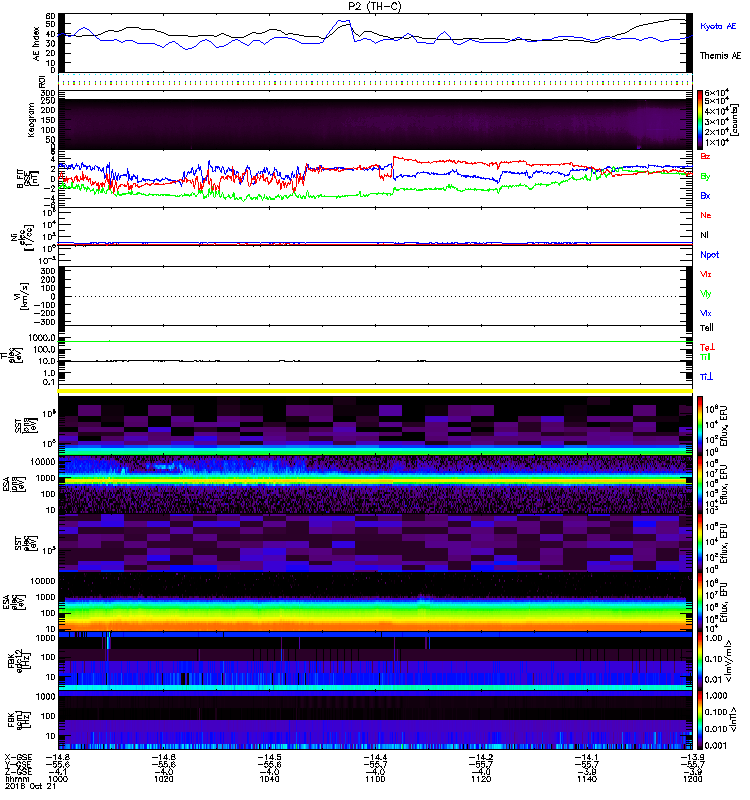
Task: Click the hhmm row label
Action: [x=15, y=779]
